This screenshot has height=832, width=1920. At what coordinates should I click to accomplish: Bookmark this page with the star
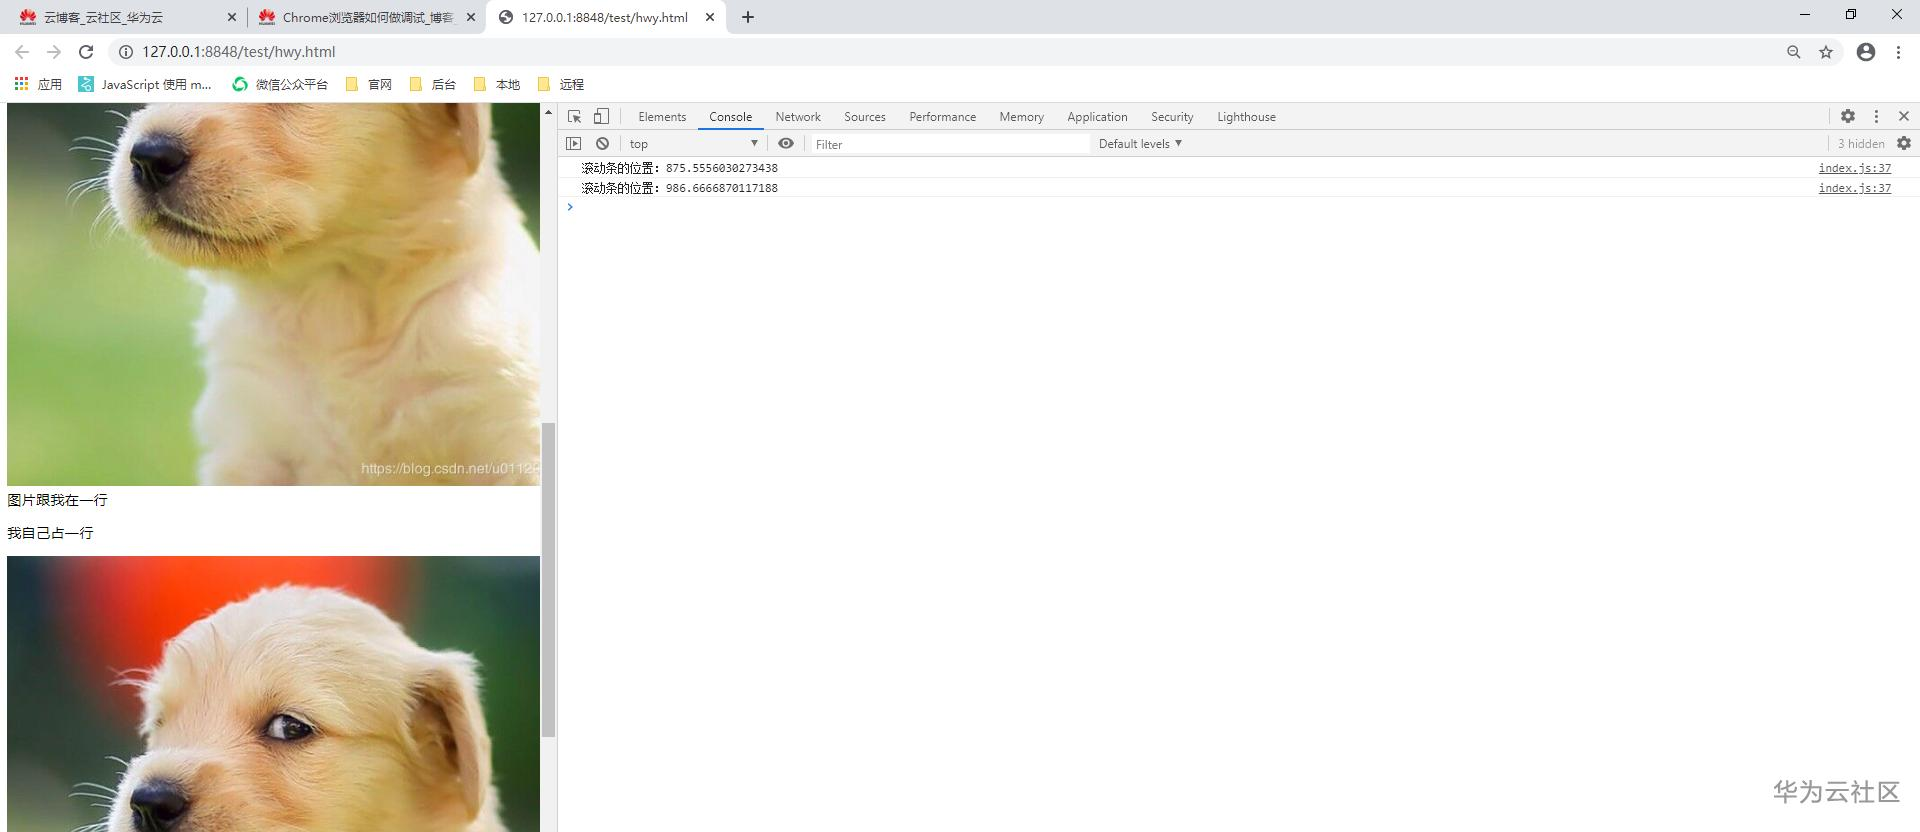(1826, 52)
